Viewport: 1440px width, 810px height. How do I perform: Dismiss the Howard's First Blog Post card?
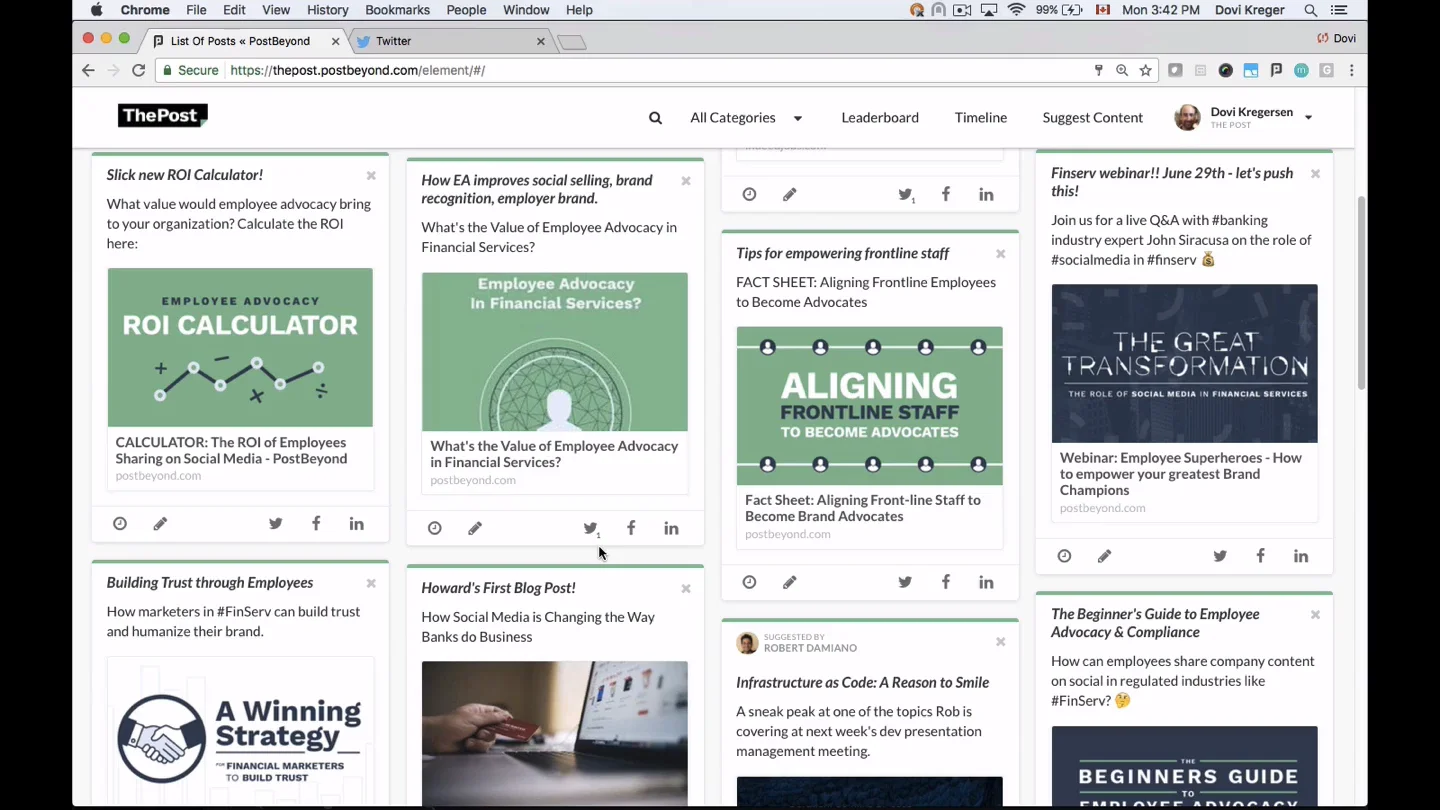pyautogui.click(x=686, y=589)
